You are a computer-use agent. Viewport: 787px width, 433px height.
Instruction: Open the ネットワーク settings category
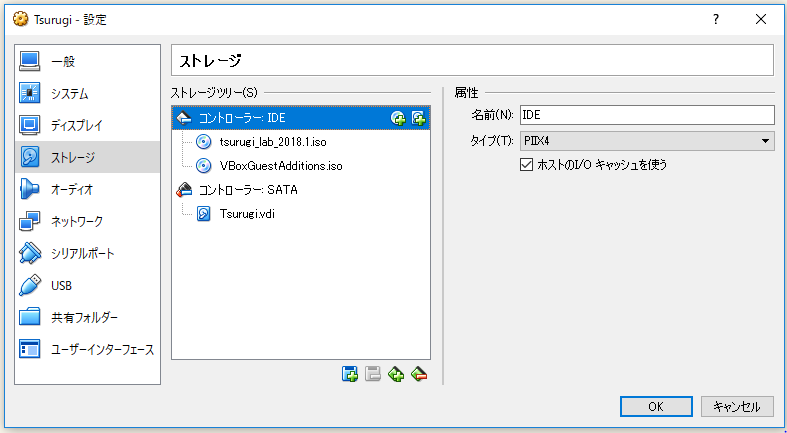(87, 221)
